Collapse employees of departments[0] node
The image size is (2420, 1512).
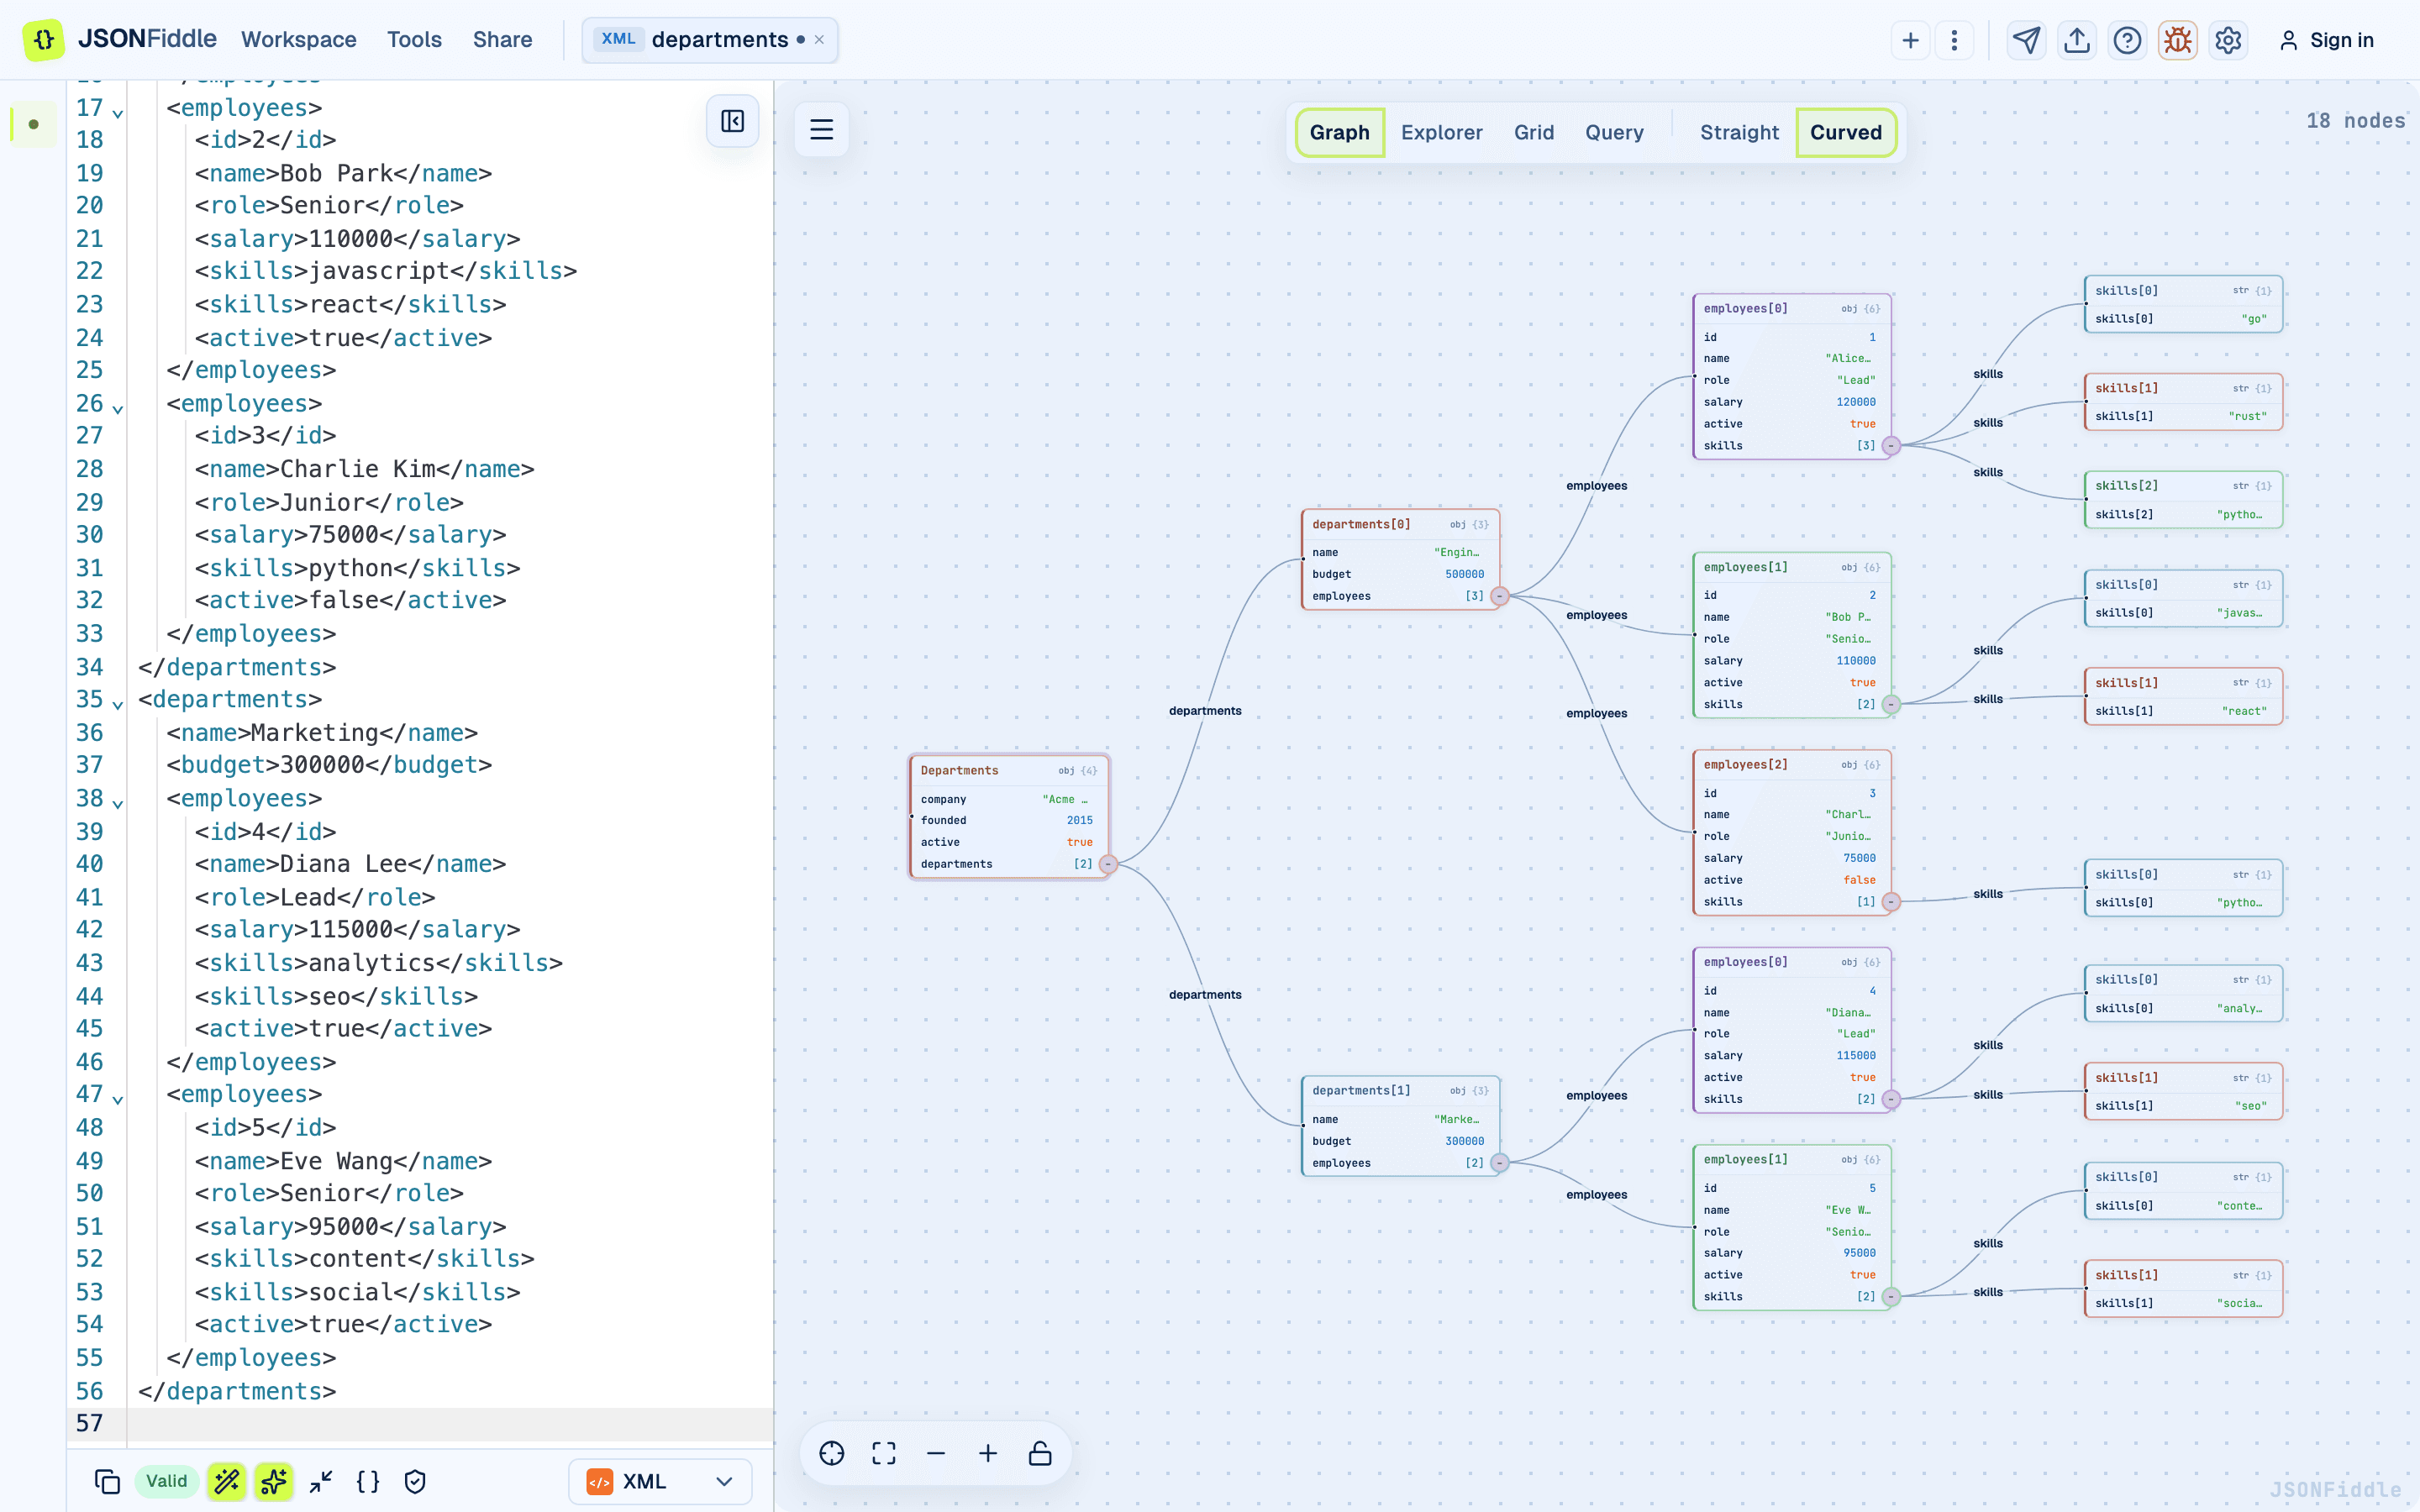click(x=1499, y=596)
